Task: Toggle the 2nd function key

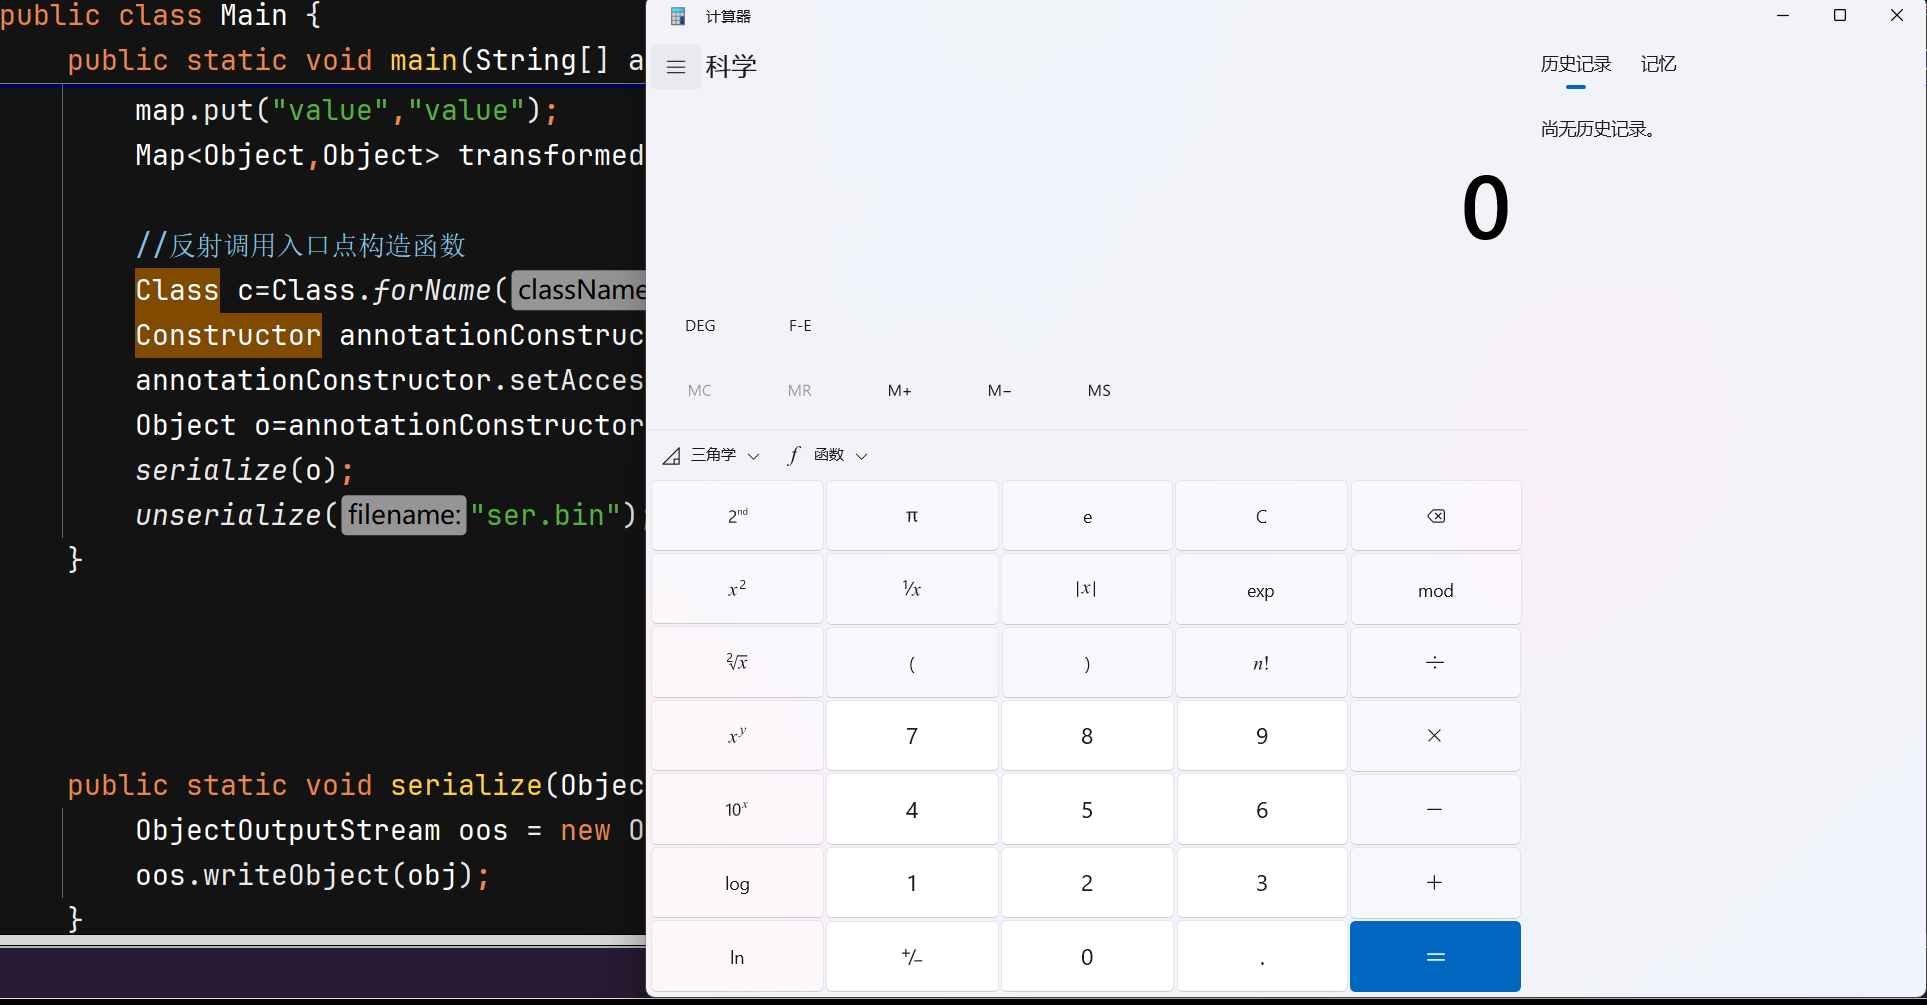Action: point(737,516)
